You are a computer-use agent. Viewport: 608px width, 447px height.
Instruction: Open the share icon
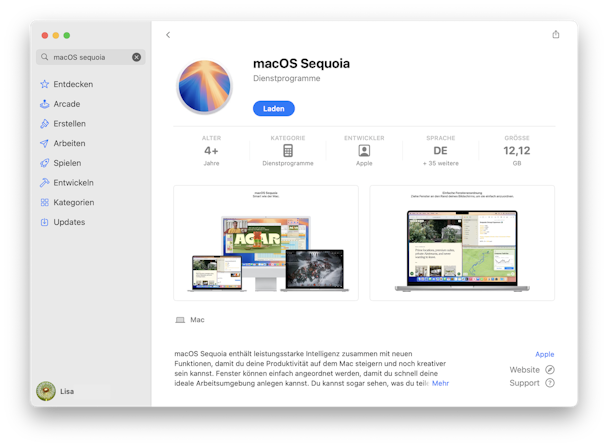(556, 35)
